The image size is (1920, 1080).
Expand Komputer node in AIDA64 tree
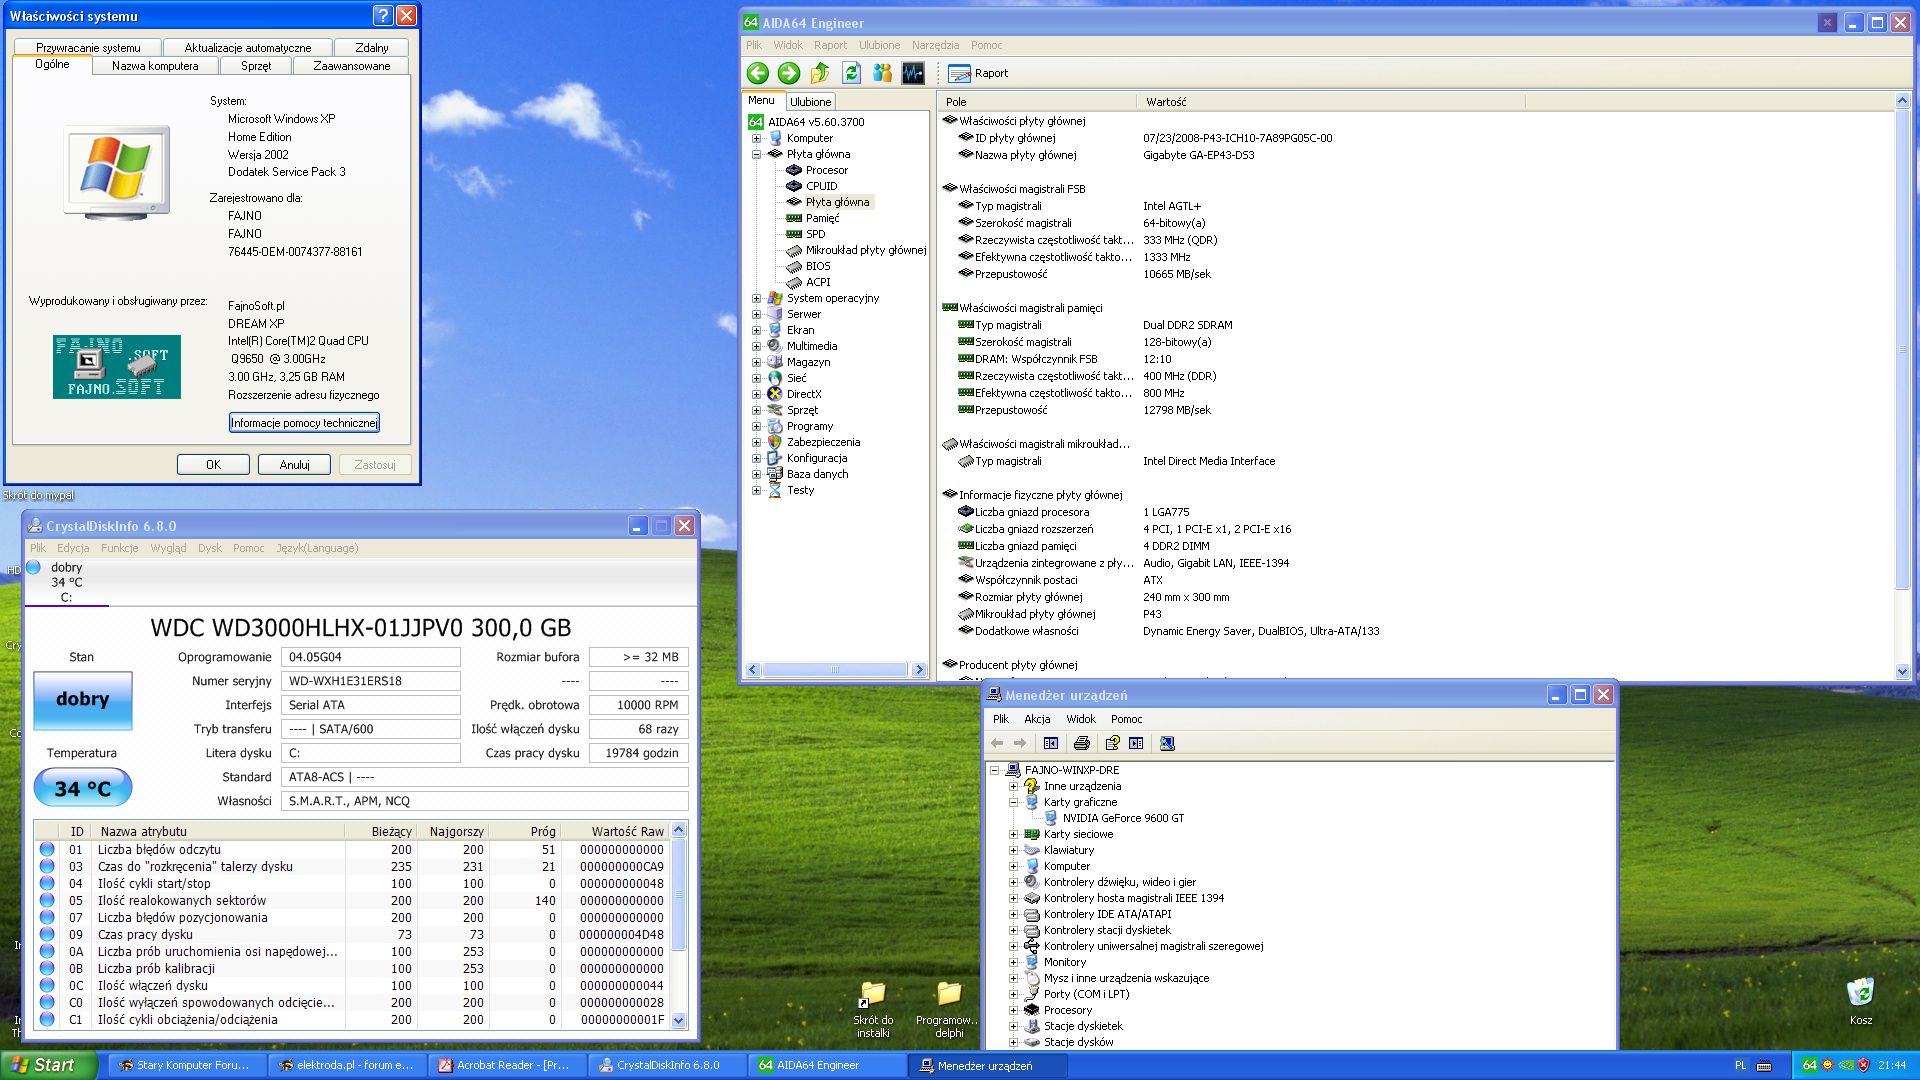(757, 138)
